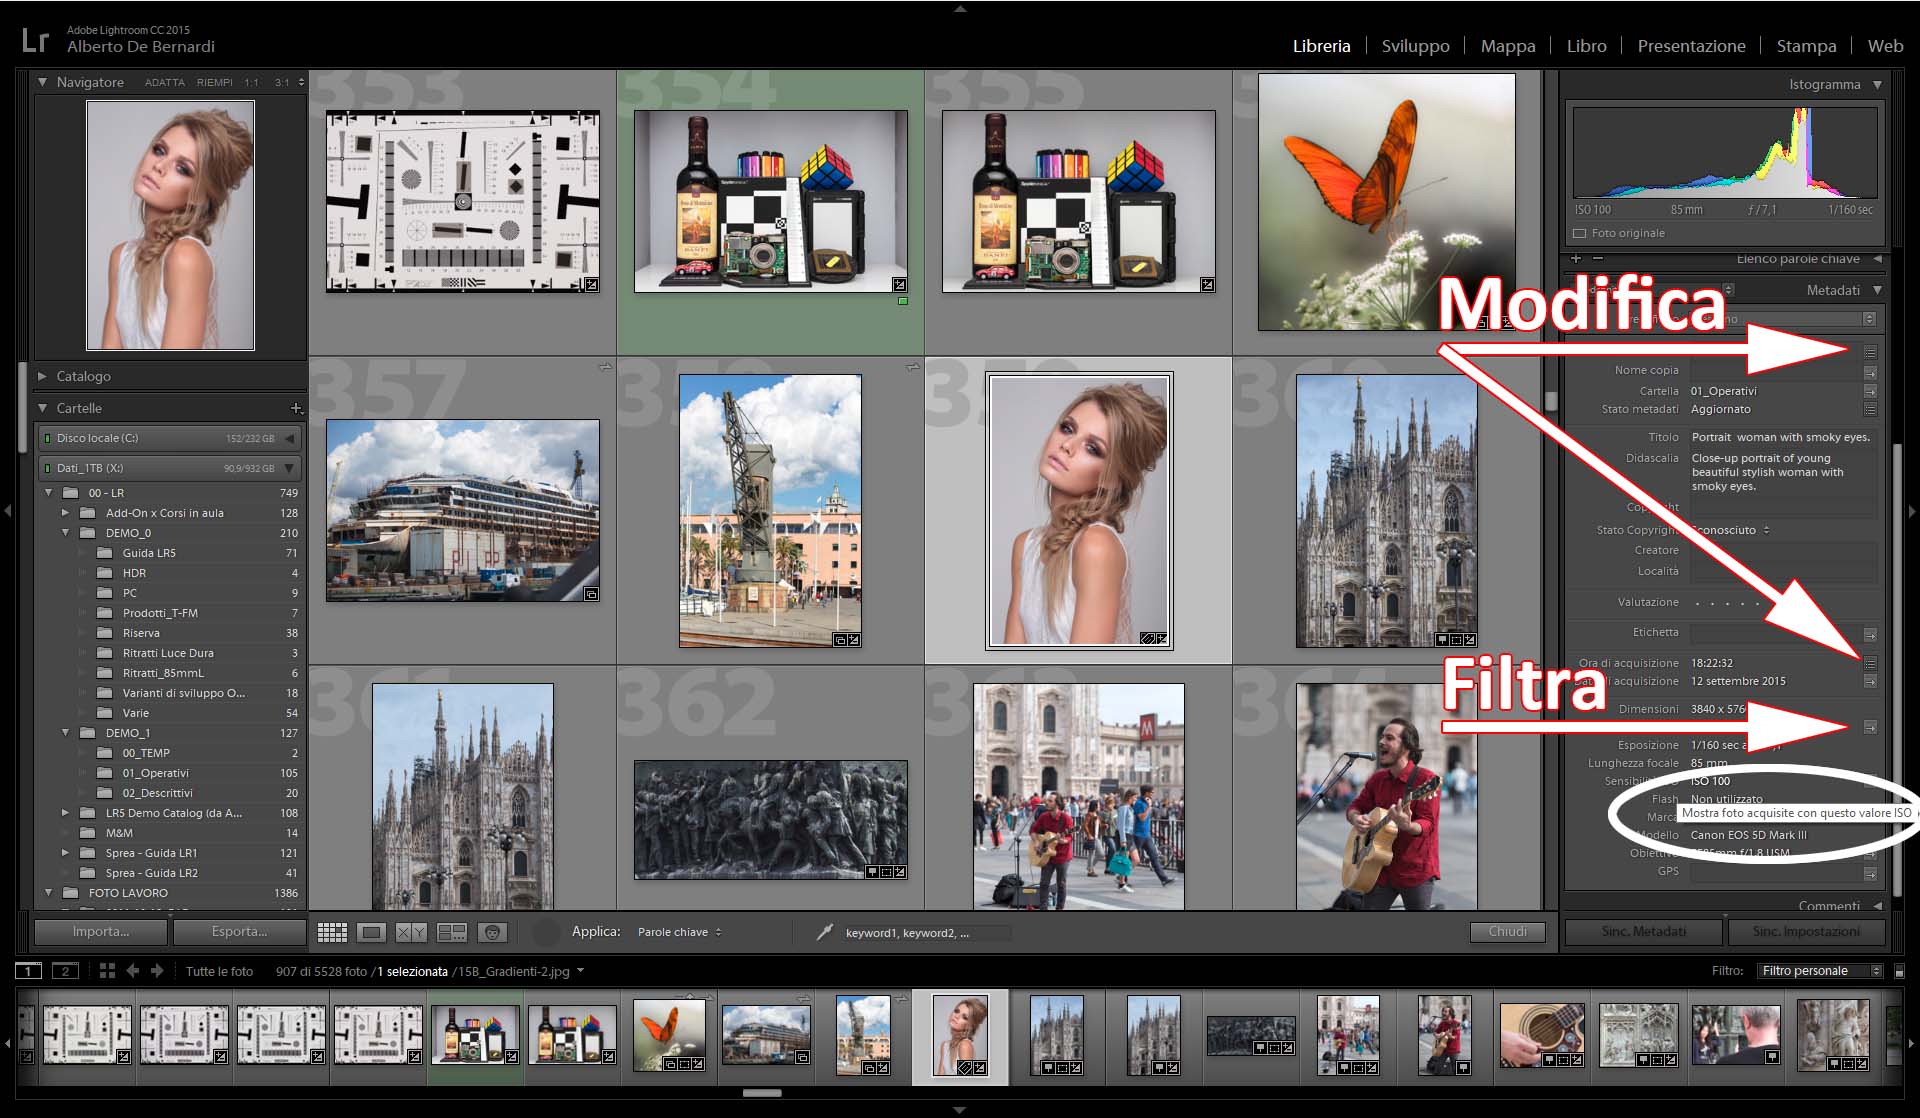The width and height of the screenshot is (1920, 1118).
Task: Open People face view
Action: tap(492, 932)
